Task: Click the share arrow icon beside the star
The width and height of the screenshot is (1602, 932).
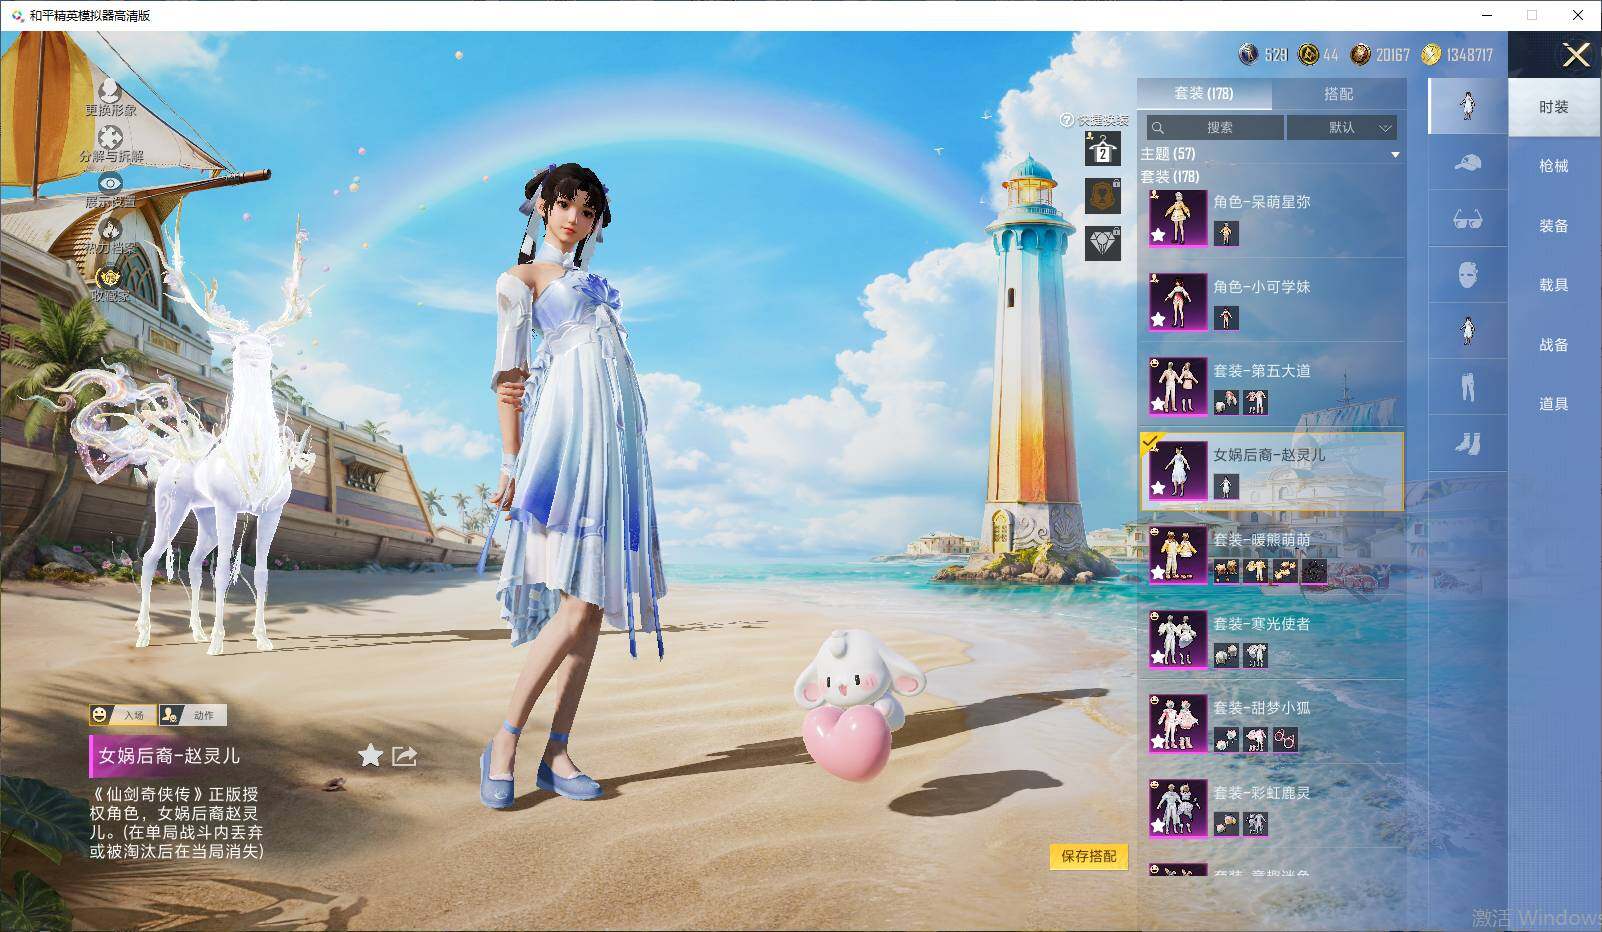Action: [x=404, y=755]
